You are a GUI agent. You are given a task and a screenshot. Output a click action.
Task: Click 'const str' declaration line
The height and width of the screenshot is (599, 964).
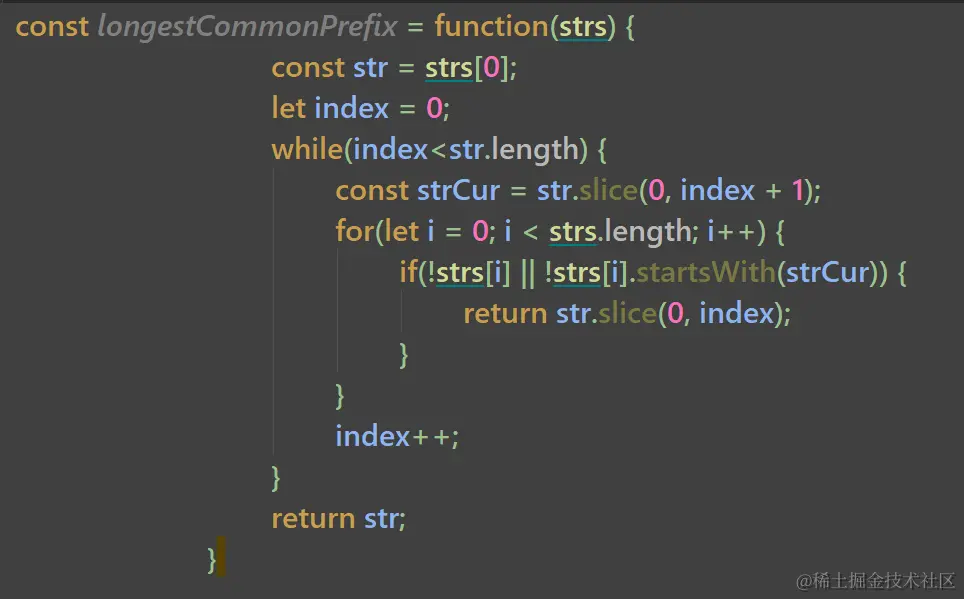(x=394, y=68)
